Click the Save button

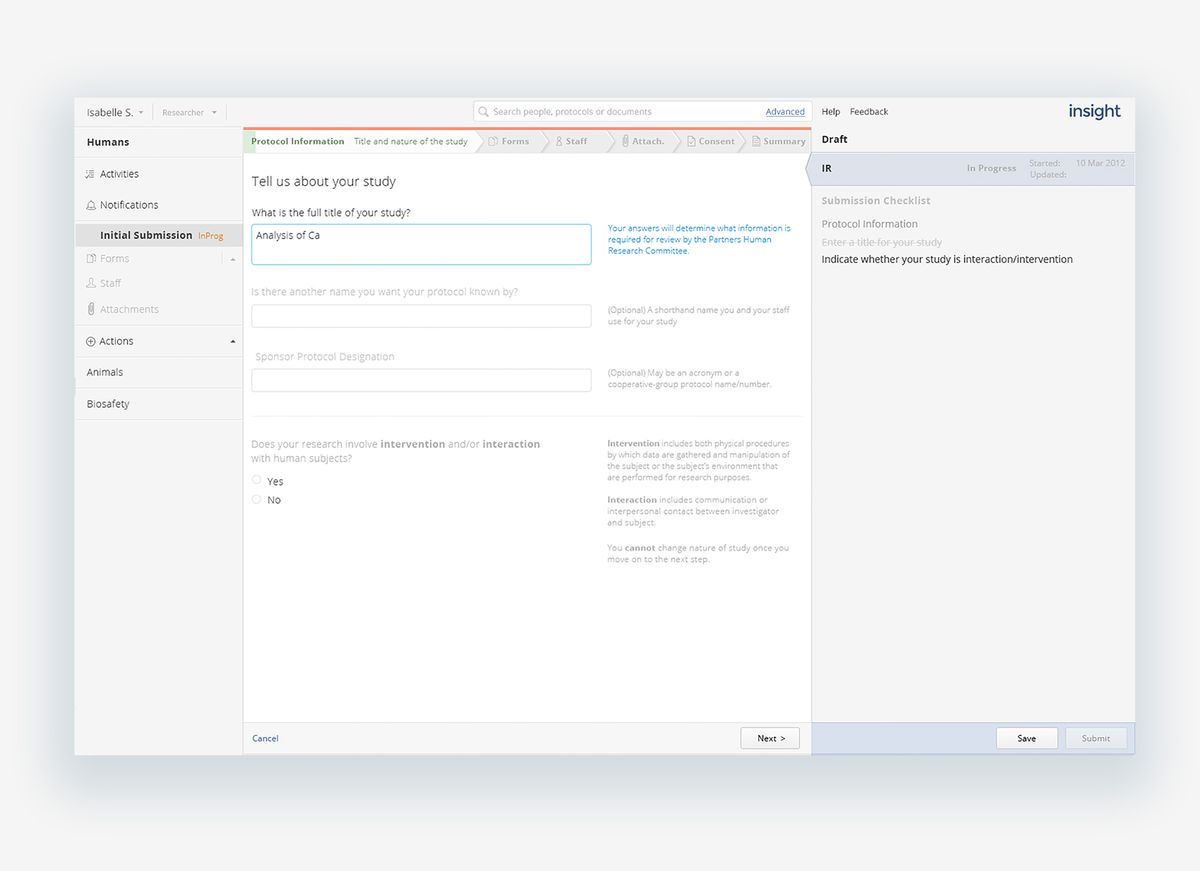[1027, 738]
